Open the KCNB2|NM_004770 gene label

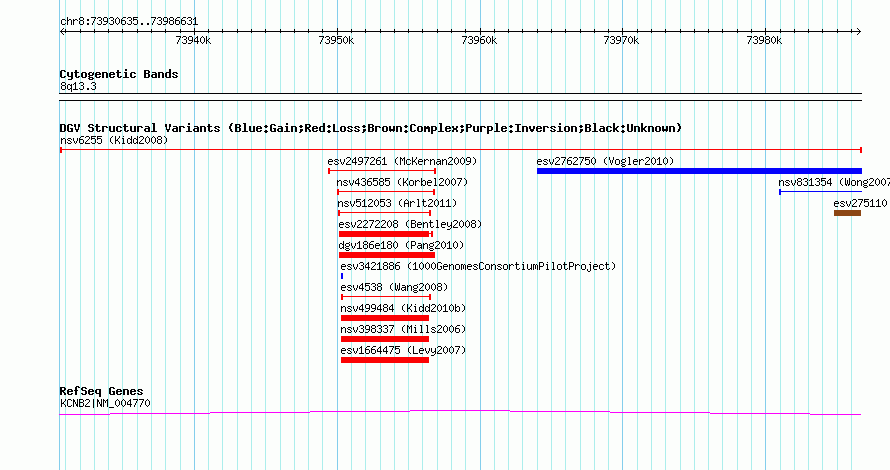pyautogui.click(x=106, y=403)
